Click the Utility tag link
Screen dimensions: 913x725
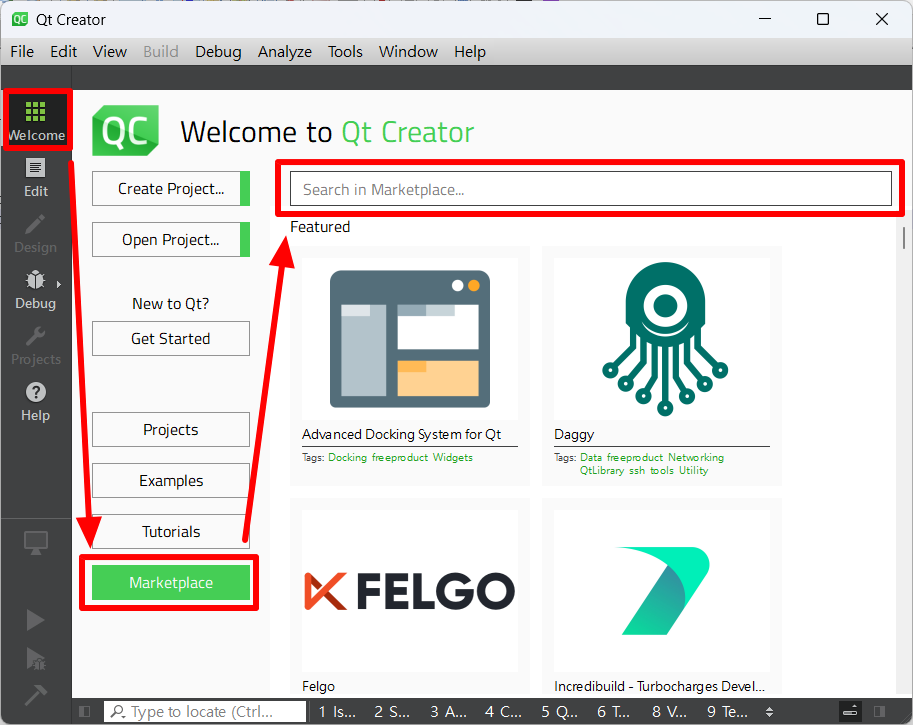coord(693,471)
